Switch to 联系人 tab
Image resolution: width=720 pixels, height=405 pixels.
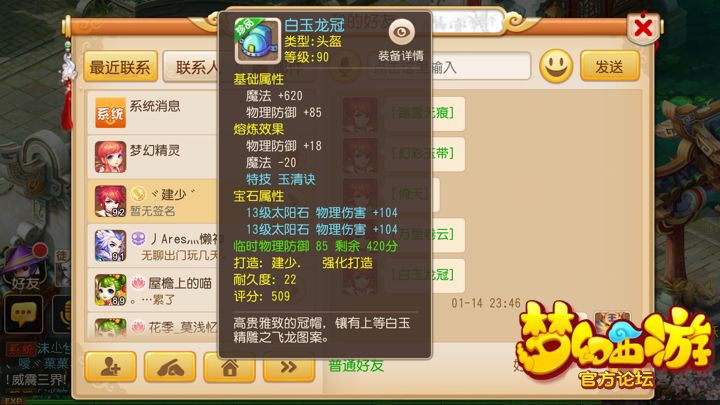[191, 67]
